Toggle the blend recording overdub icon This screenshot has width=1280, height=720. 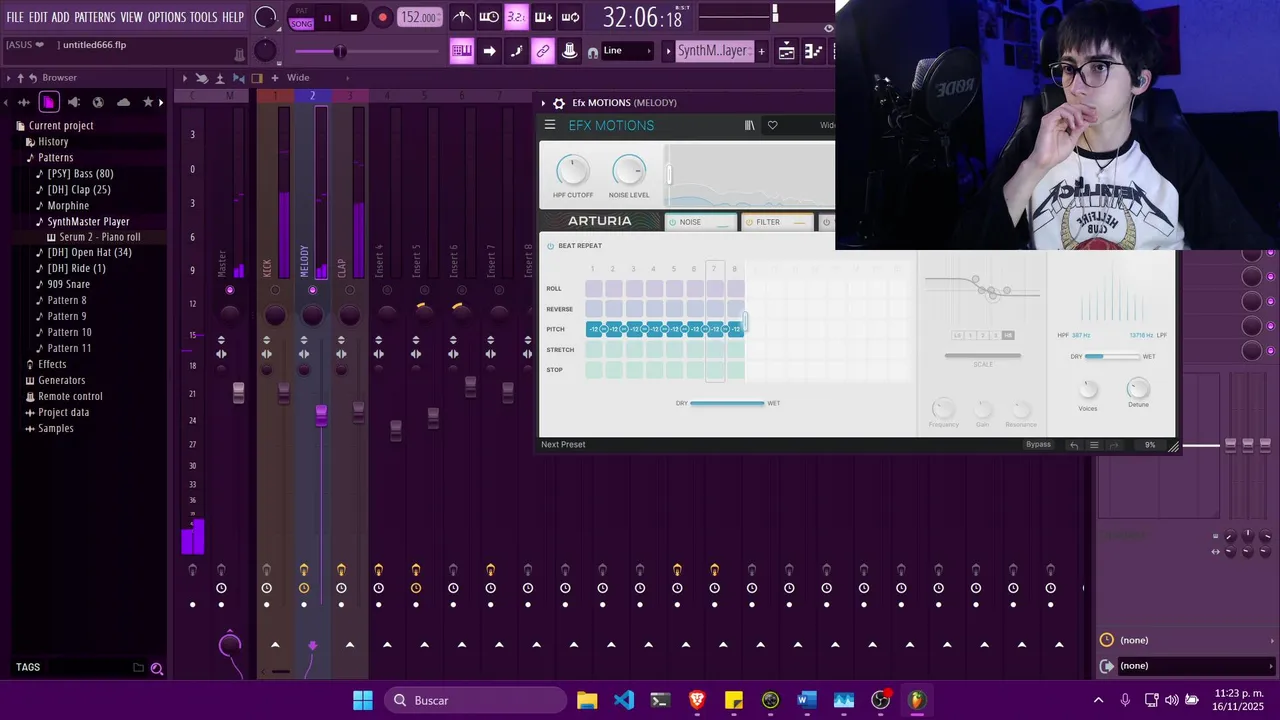[543, 17]
